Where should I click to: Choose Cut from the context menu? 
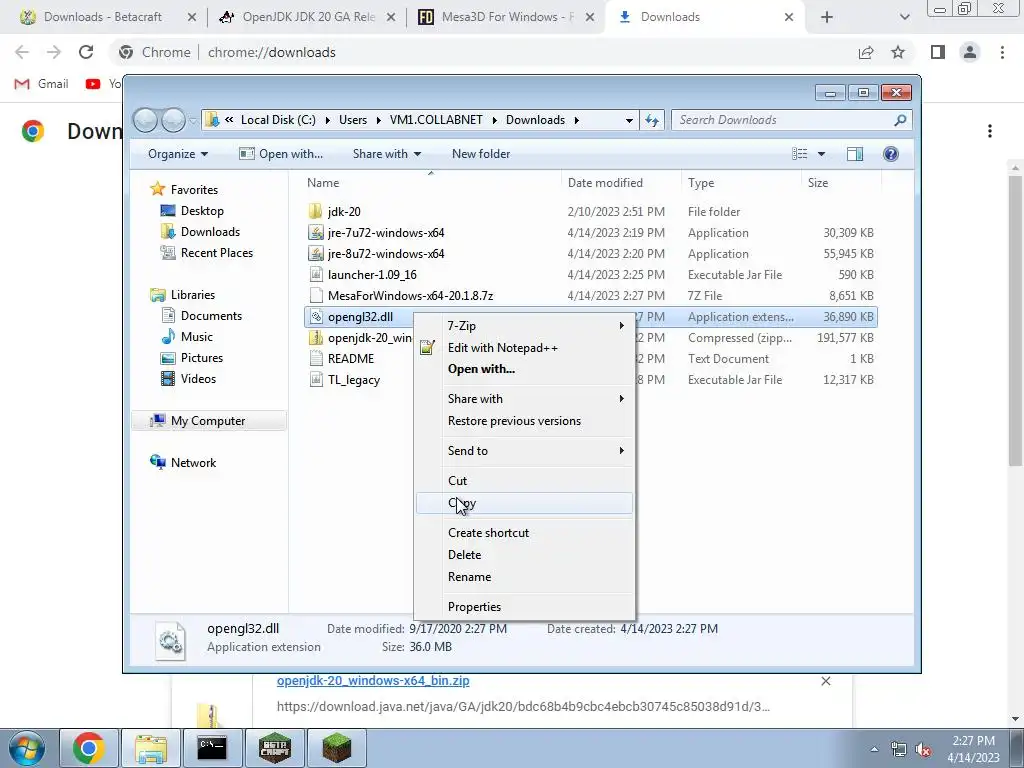[x=524, y=481]
